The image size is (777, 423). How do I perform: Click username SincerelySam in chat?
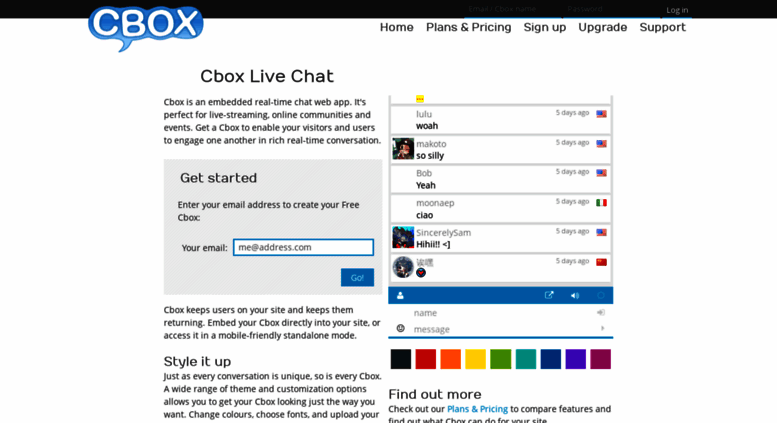tap(444, 233)
